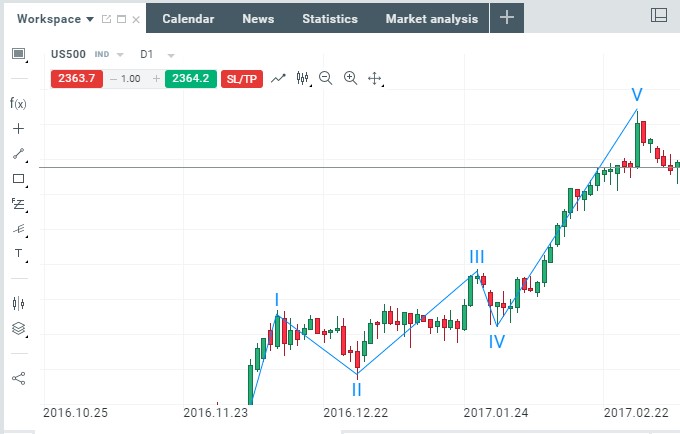
Task: Click the share chart icon
Action: 18,378
